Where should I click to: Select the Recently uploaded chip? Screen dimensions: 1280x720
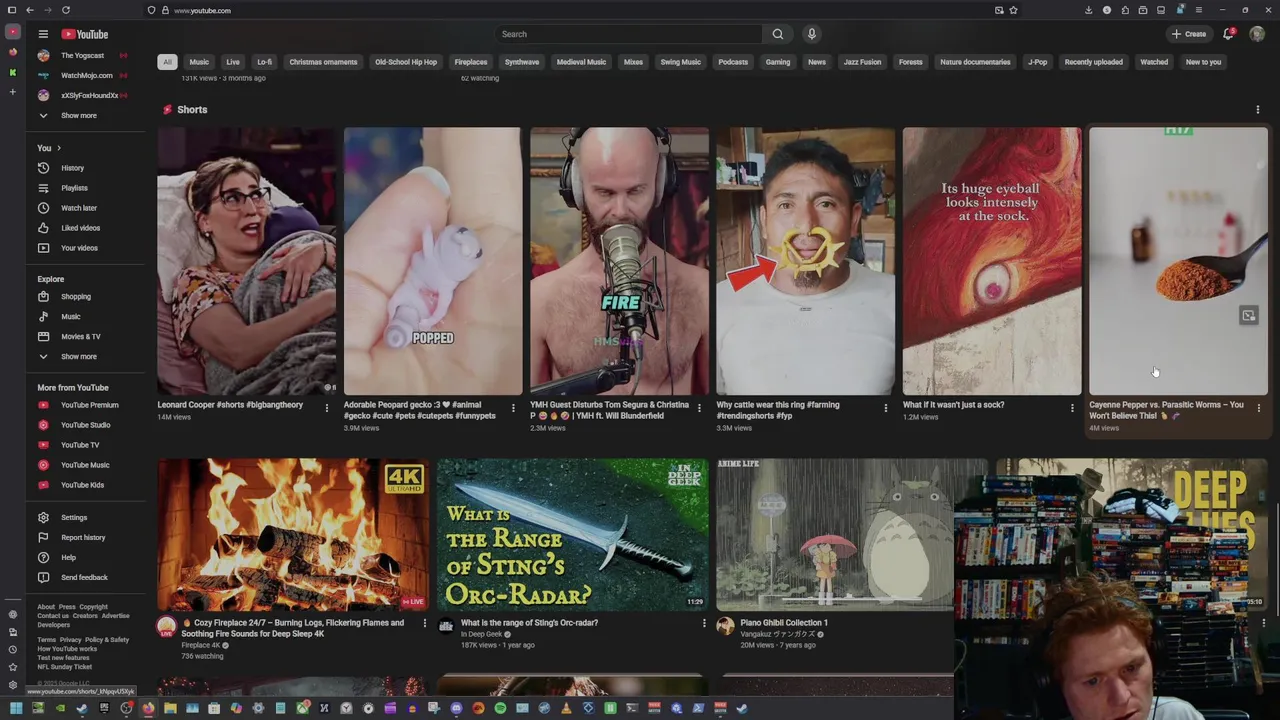[1093, 62]
